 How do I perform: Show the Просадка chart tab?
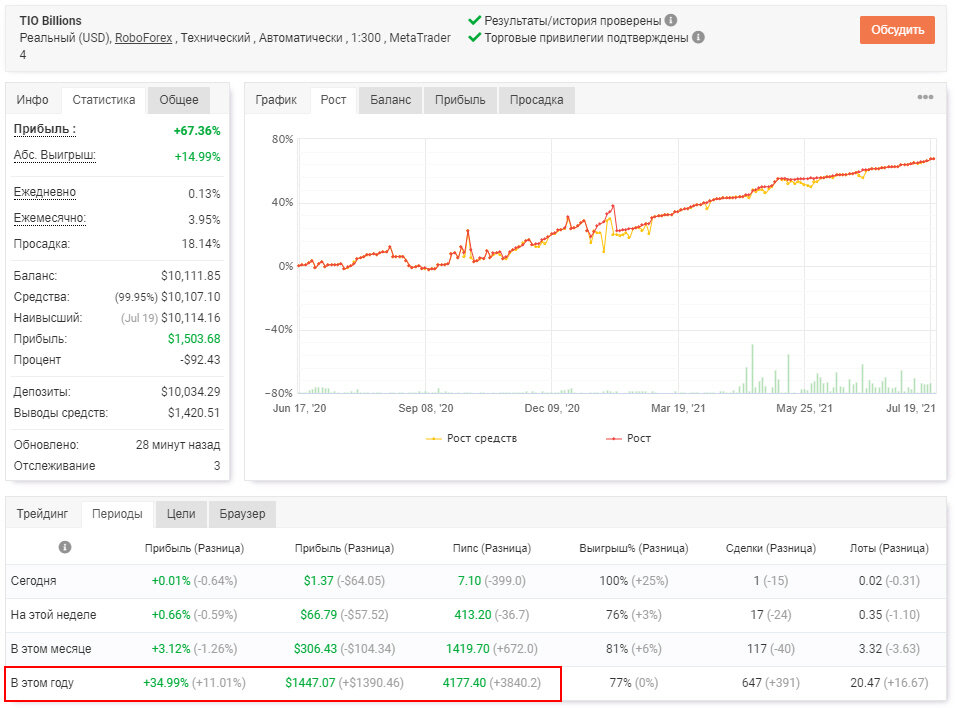point(536,100)
